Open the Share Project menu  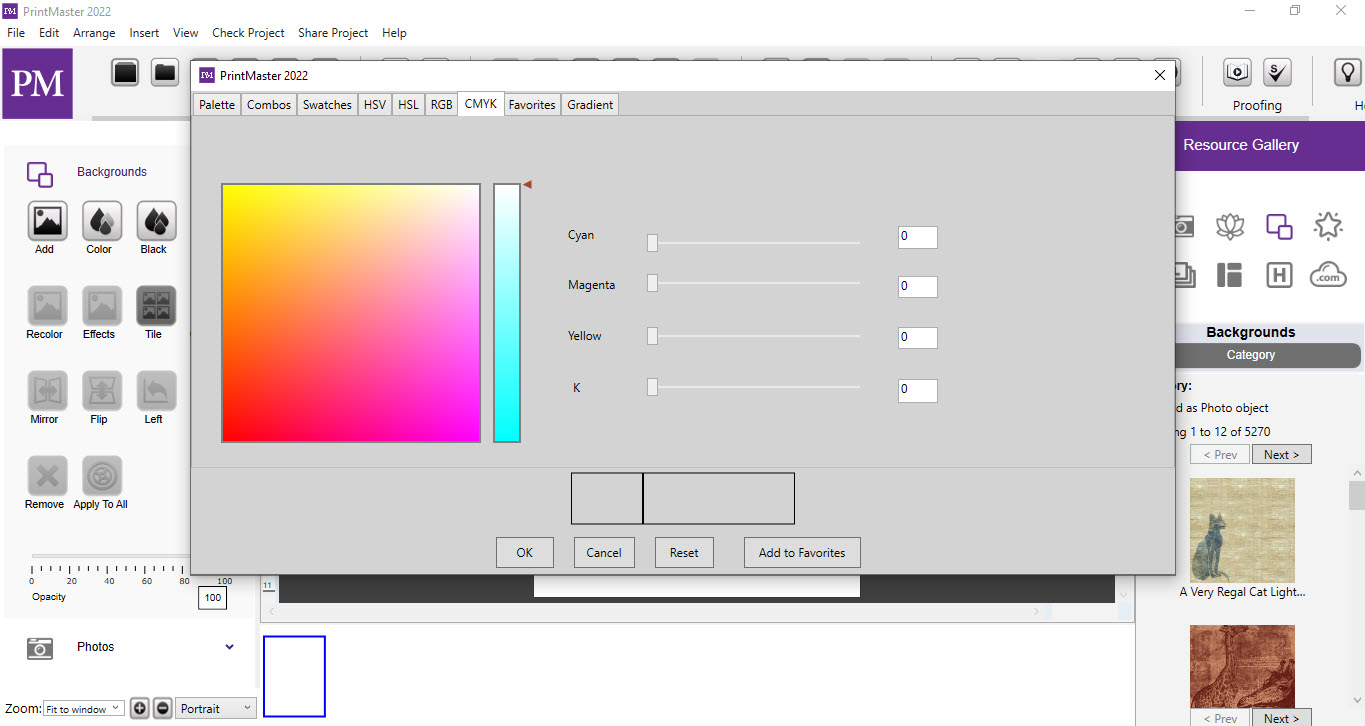pyautogui.click(x=333, y=33)
